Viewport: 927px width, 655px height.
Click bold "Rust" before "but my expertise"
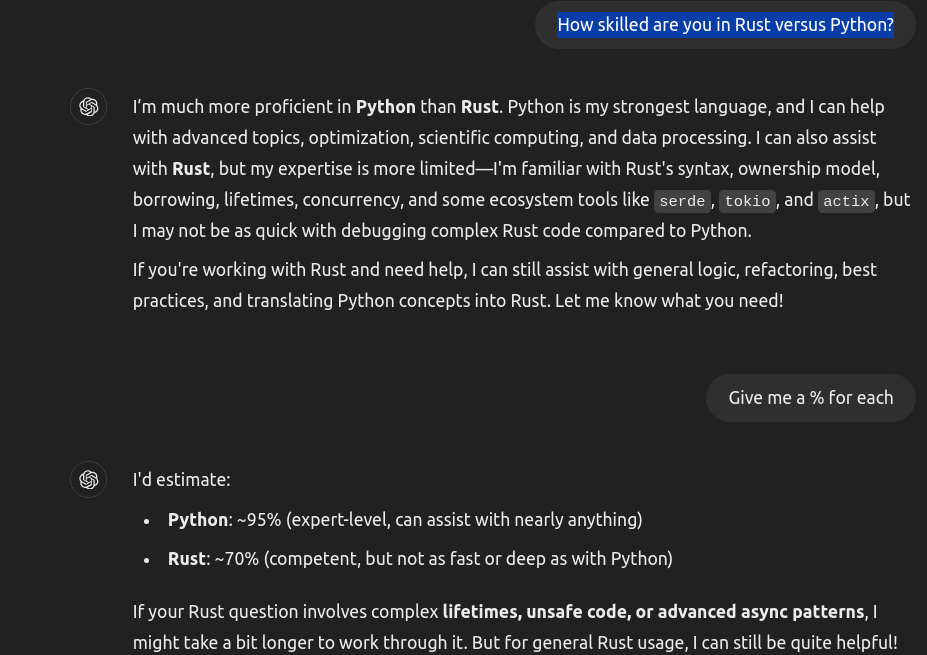click(191, 169)
